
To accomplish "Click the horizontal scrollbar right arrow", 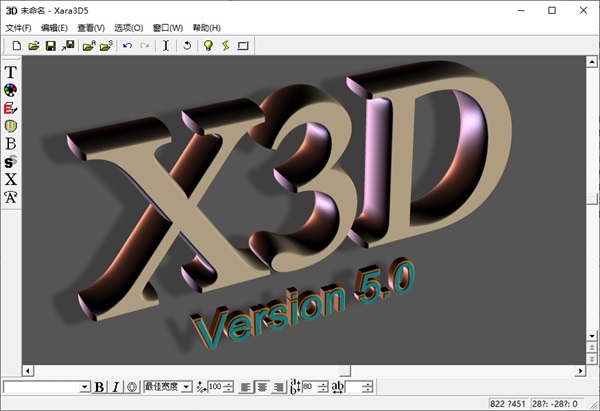I will (x=580, y=370).
